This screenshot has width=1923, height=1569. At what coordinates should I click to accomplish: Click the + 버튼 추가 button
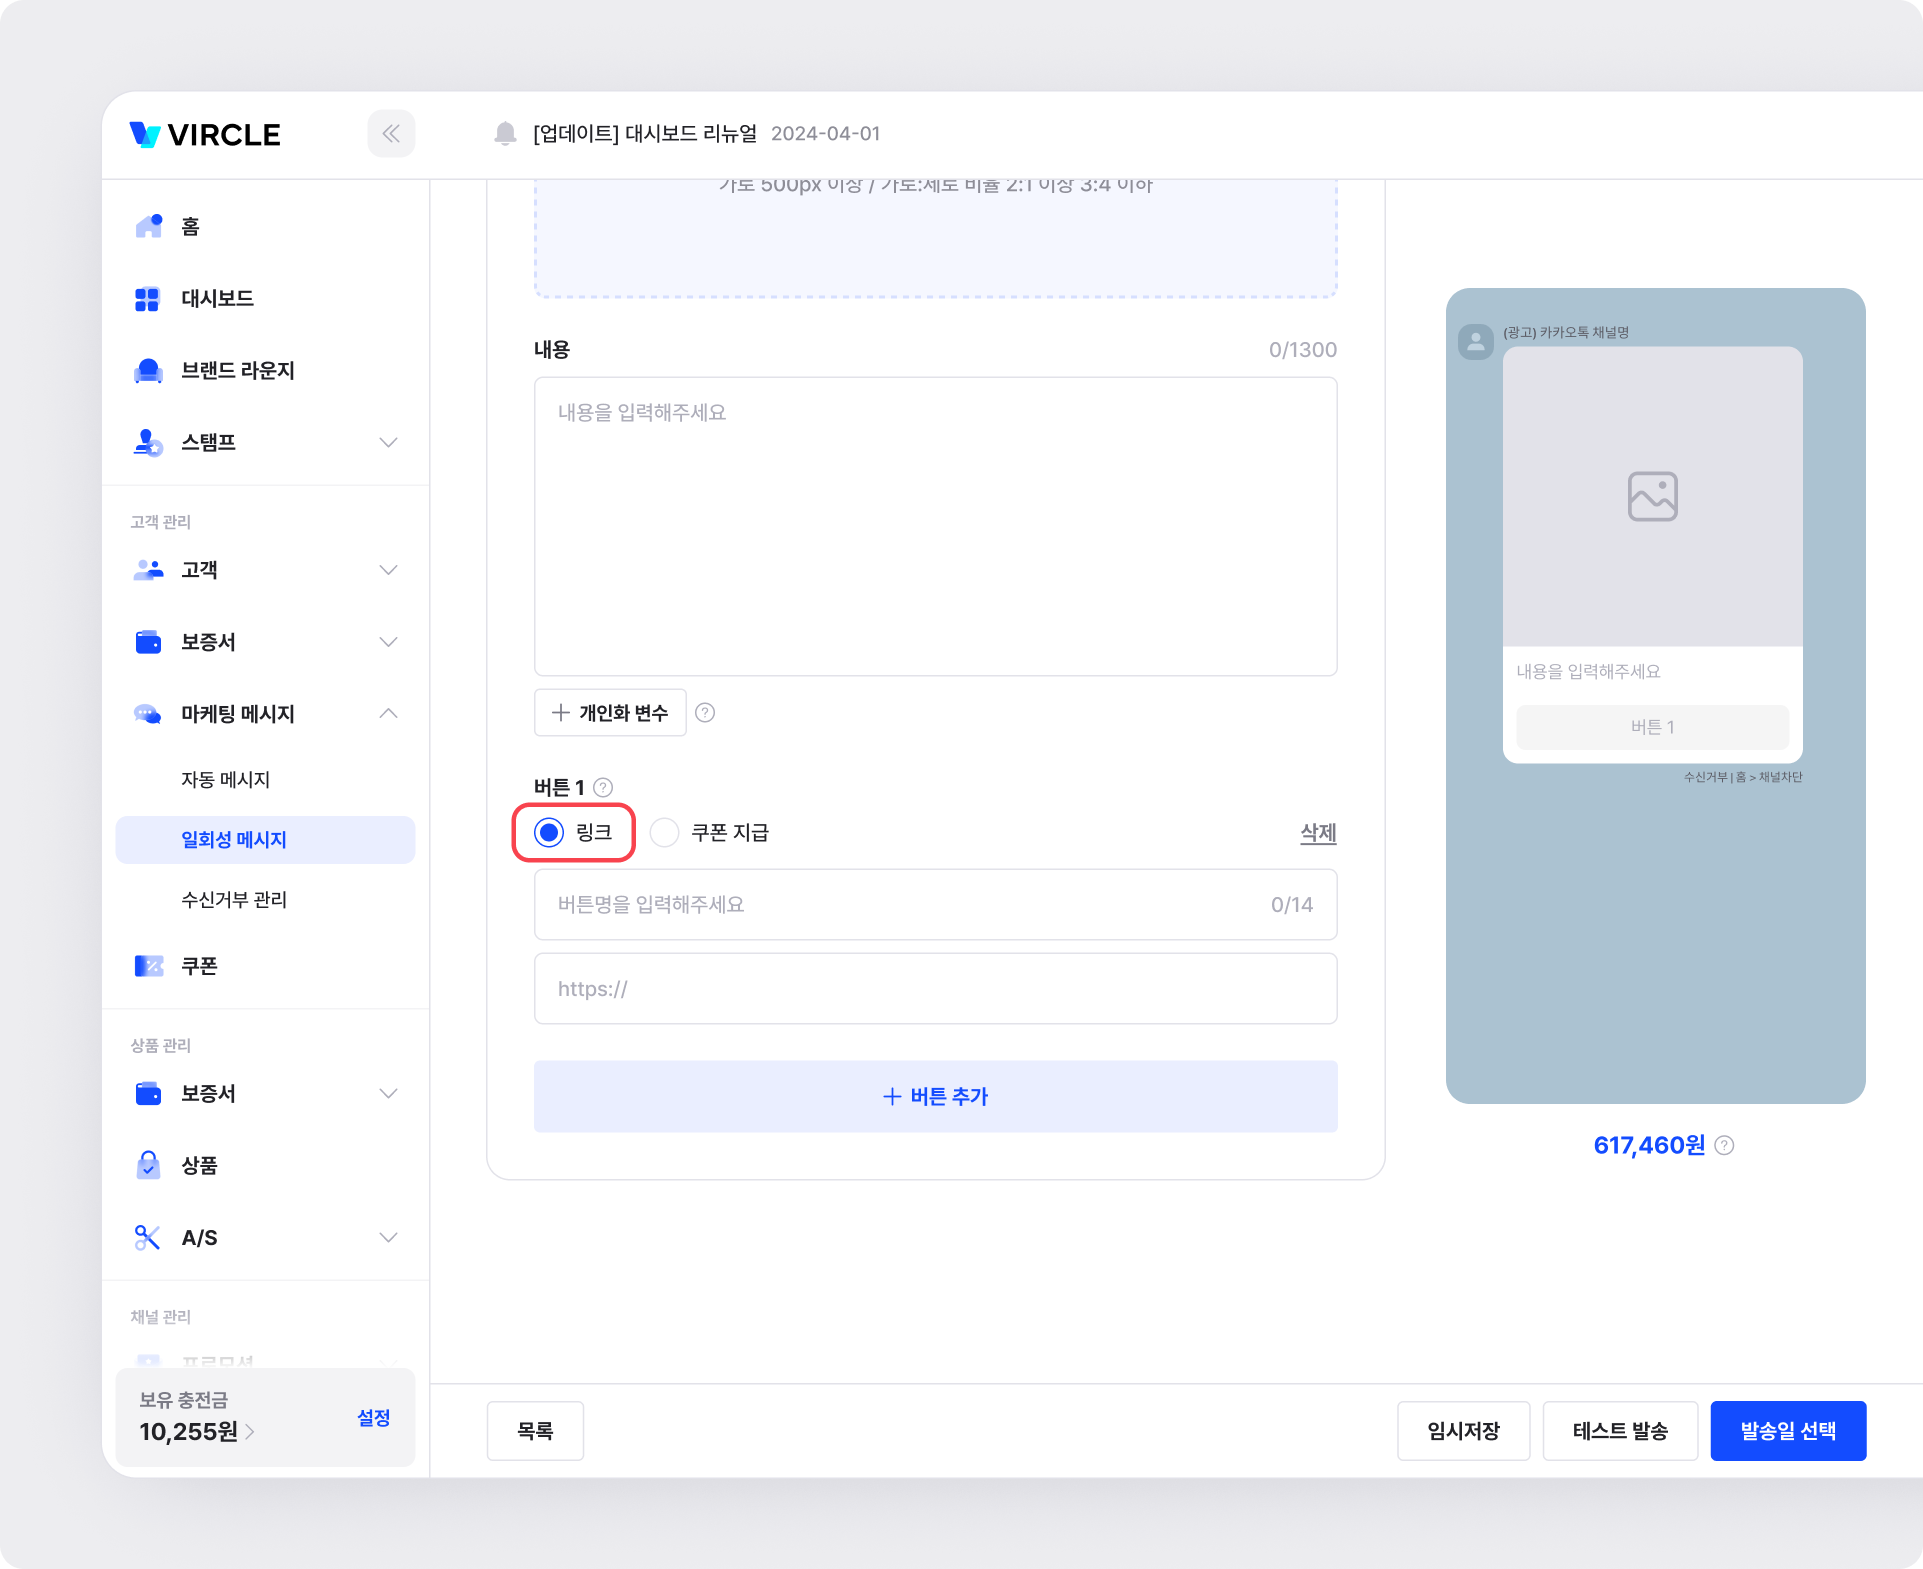(x=935, y=1097)
